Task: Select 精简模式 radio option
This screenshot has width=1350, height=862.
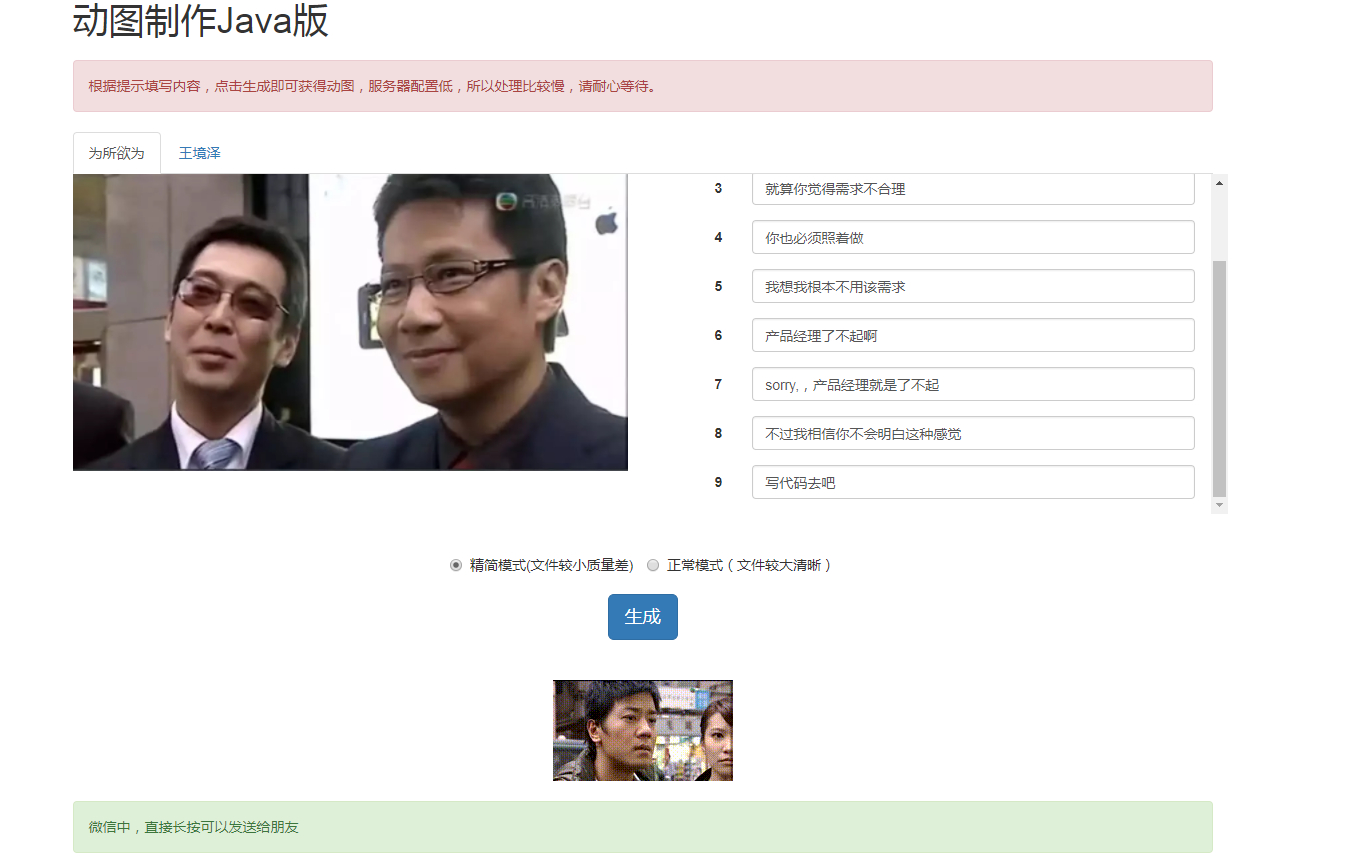Action: click(x=456, y=565)
